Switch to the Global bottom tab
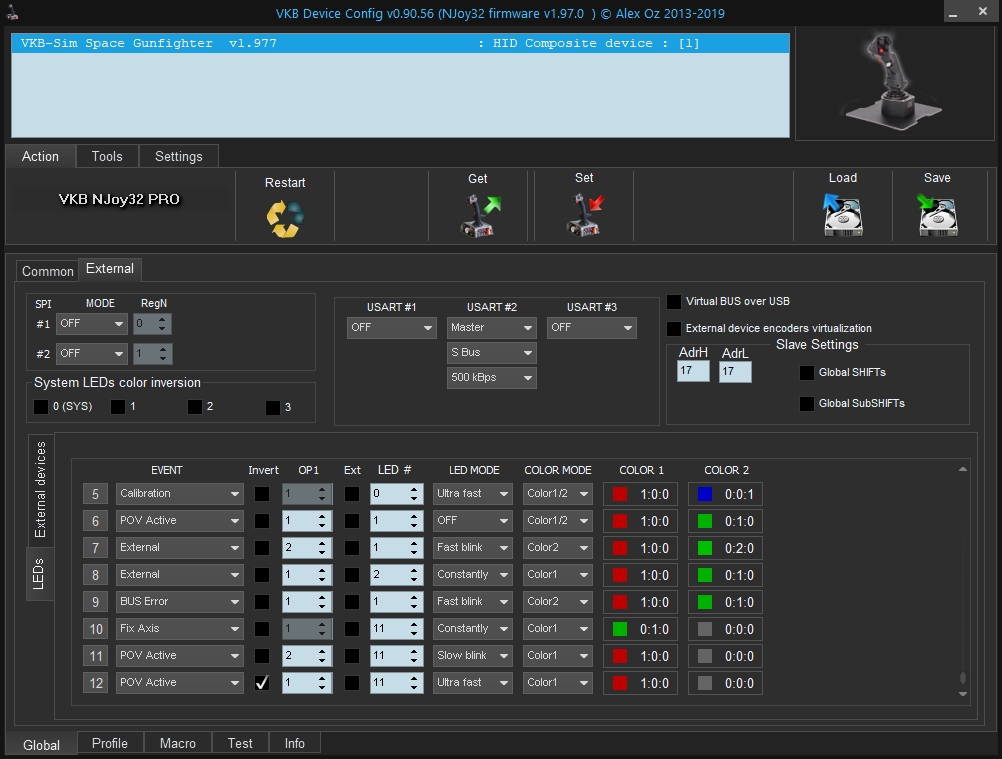This screenshot has height=759, width=1002. click(x=42, y=745)
